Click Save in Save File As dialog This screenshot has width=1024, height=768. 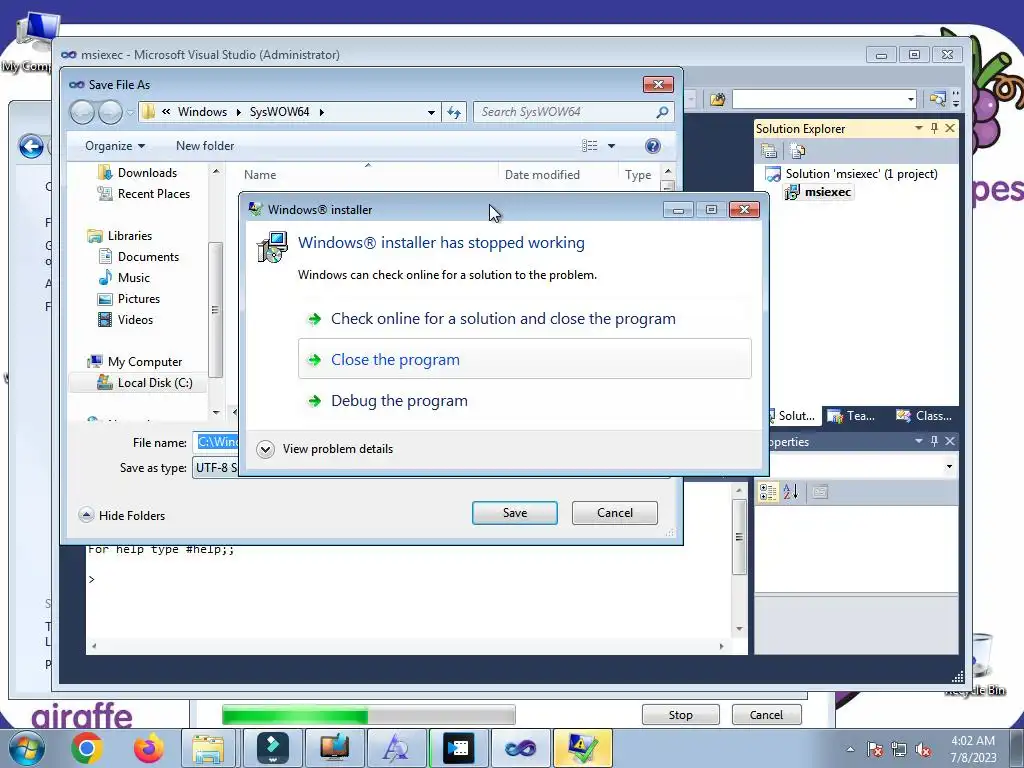coord(515,513)
